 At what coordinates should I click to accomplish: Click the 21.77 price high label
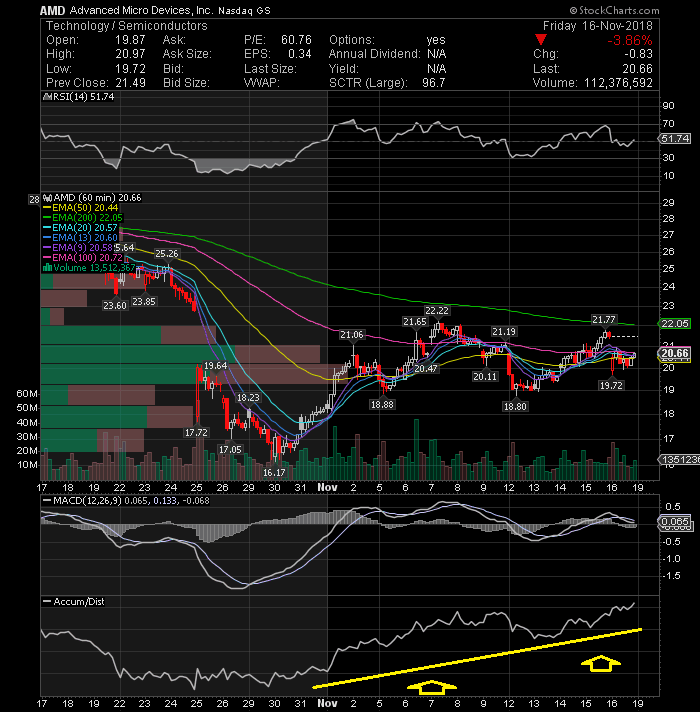pos(604,320)
